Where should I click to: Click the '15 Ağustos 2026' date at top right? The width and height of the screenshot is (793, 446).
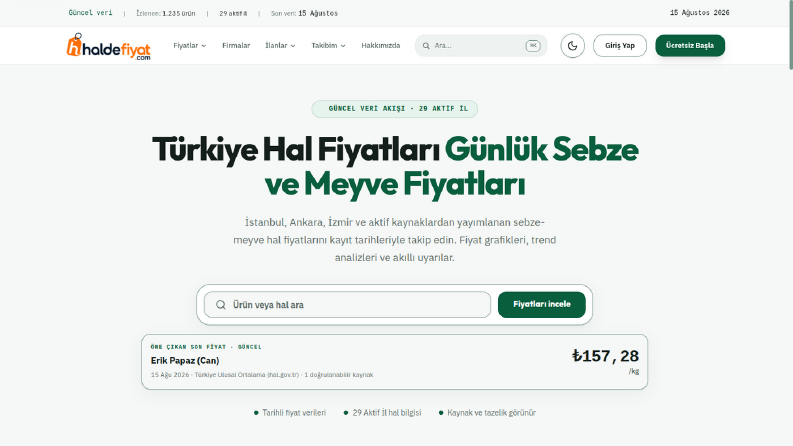[x=699, y=13]
